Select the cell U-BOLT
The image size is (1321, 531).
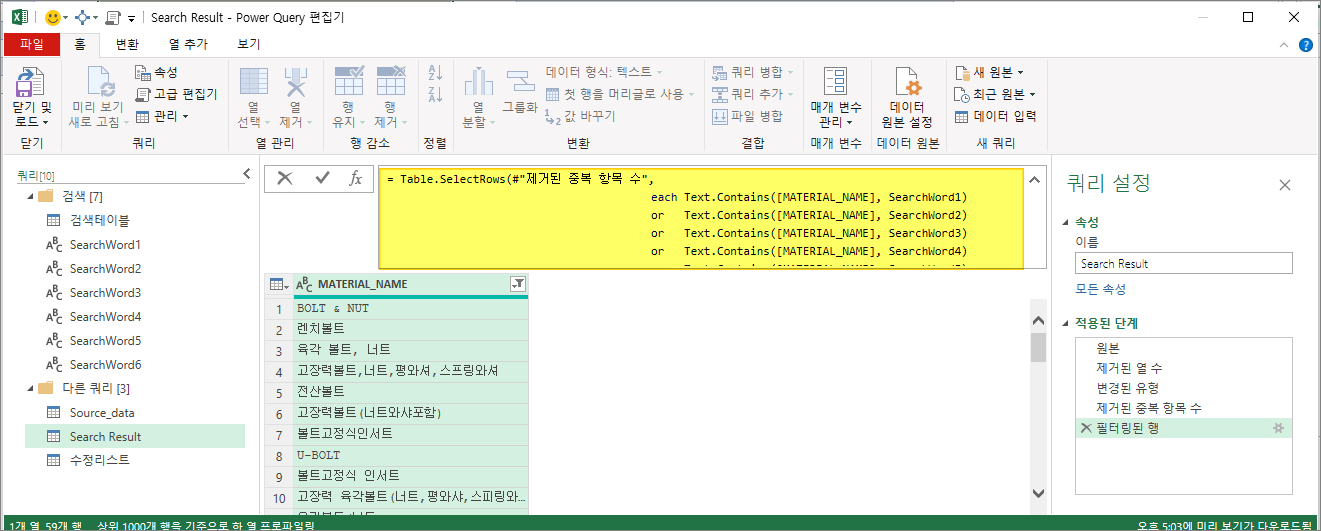coord(410,455)
